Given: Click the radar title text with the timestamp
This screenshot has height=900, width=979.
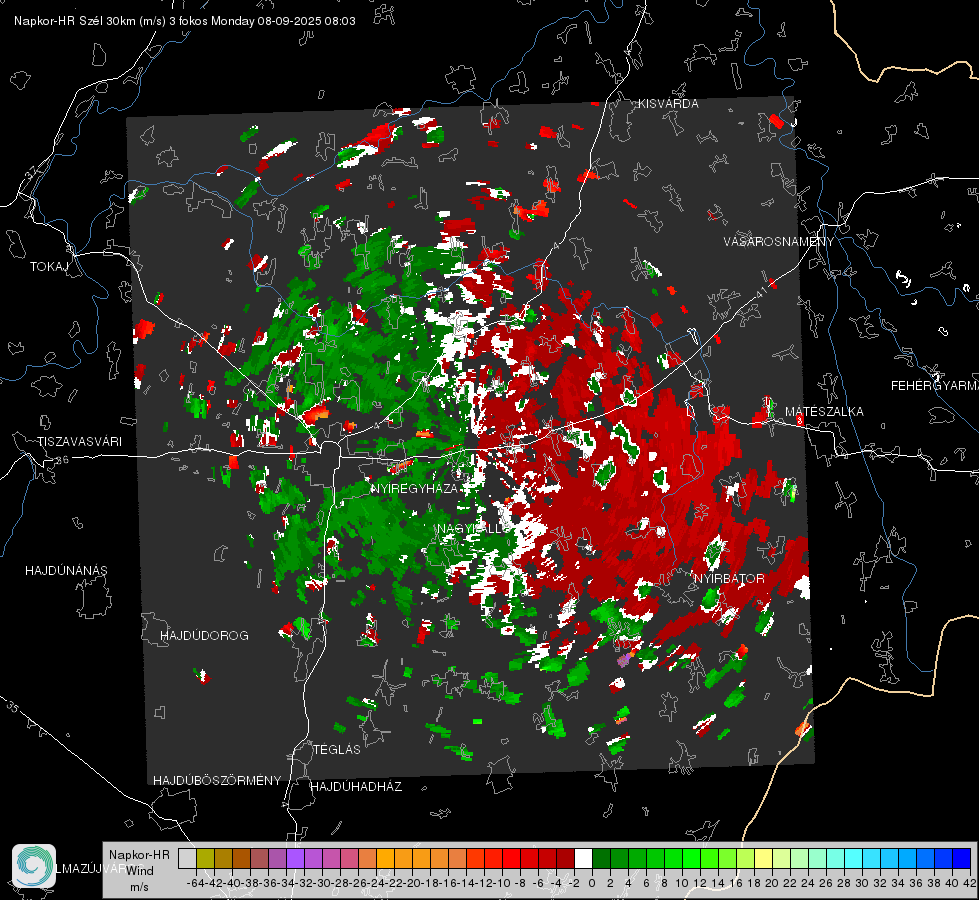Looking at the screenshot, I should click(x=185, y=21).
